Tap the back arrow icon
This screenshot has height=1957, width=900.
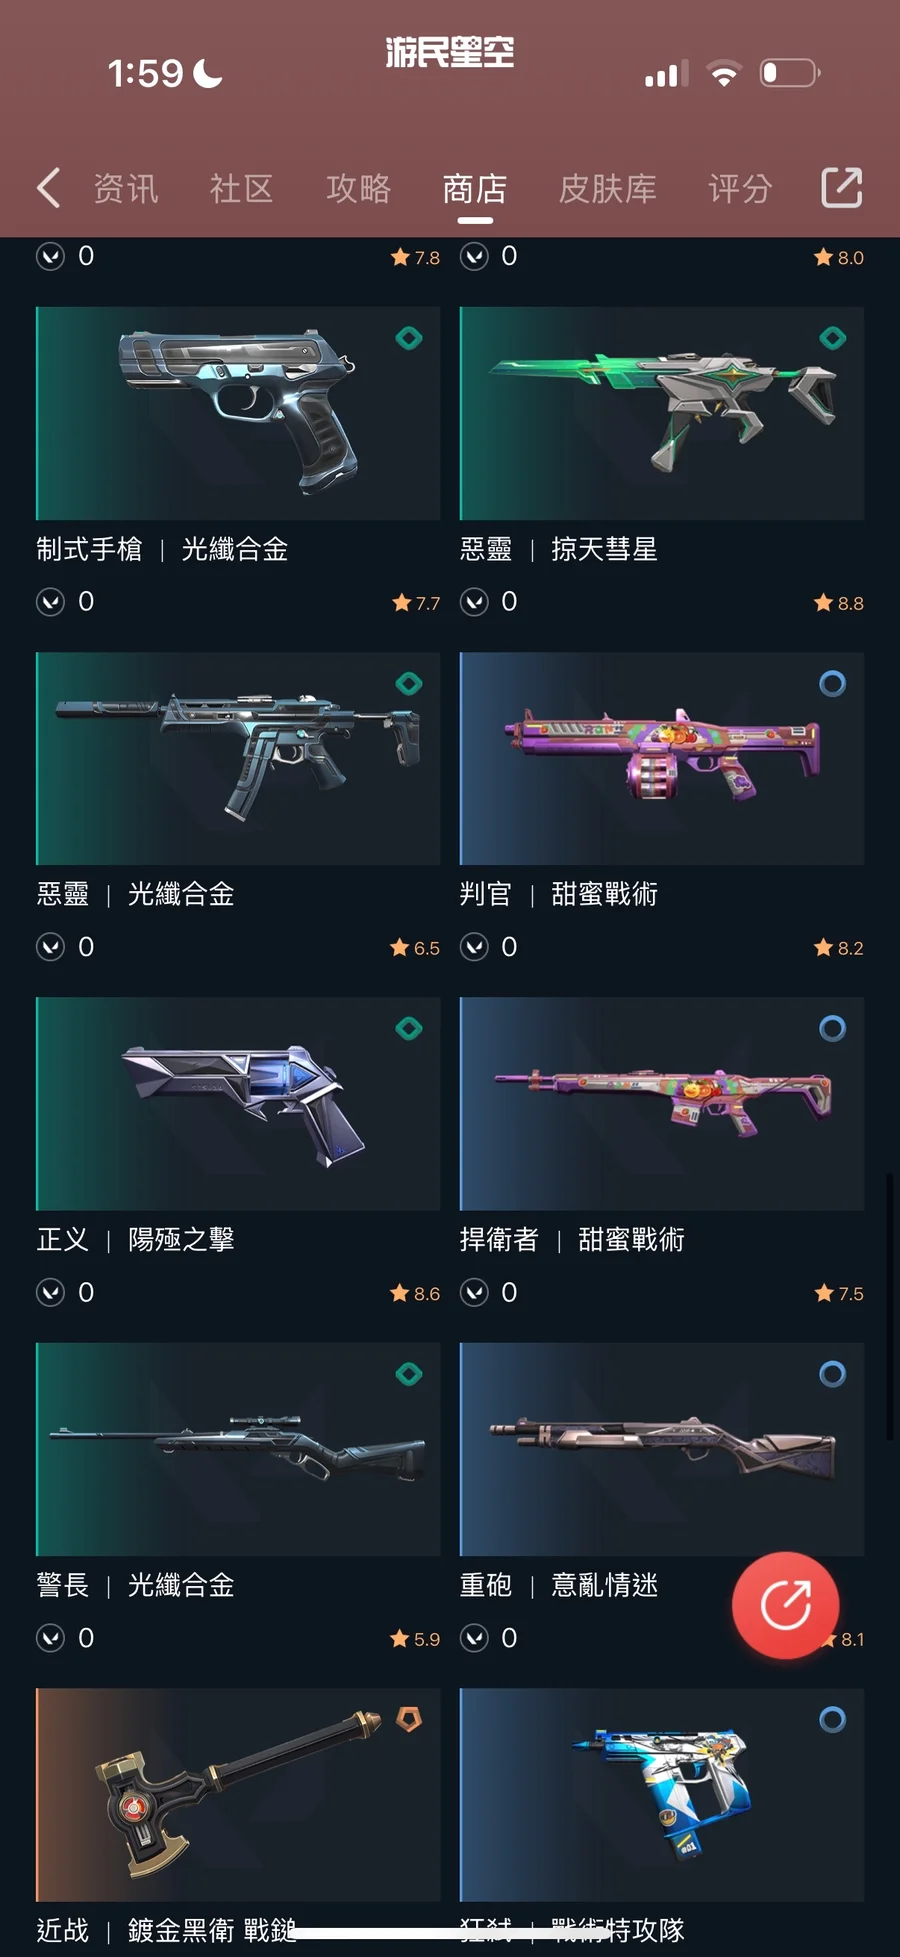coord(48,188)
